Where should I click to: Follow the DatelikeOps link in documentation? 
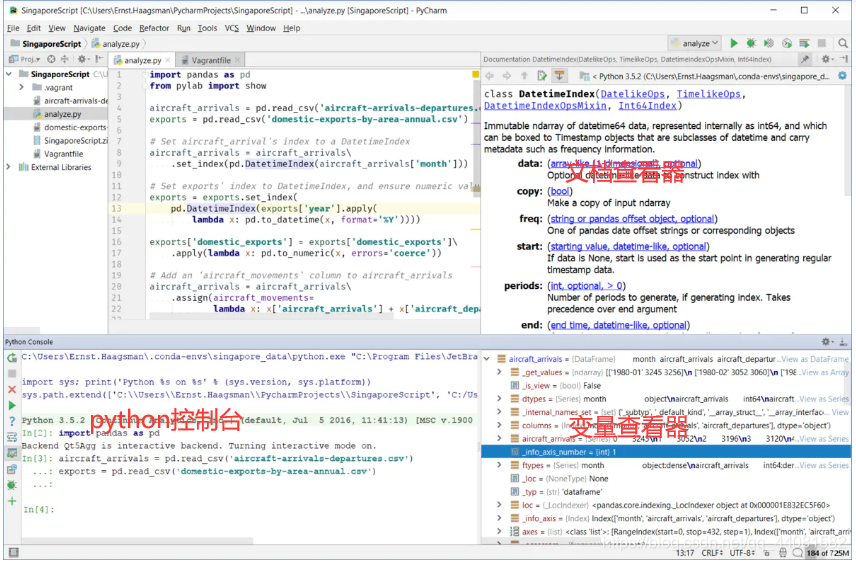tap(633, 94)
